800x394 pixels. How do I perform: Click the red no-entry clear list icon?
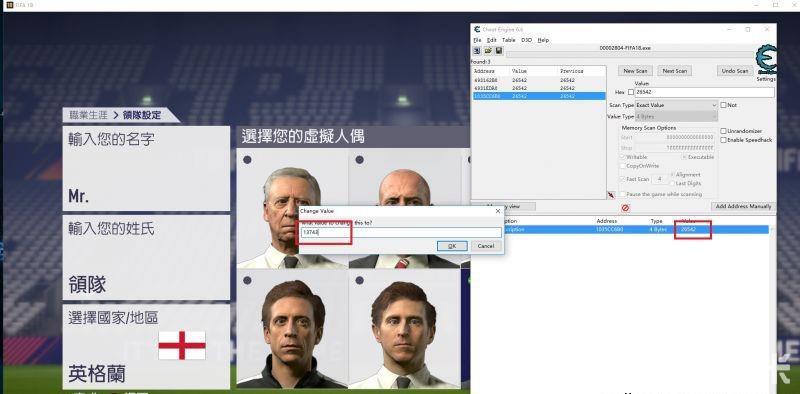pyautogui.click(x=626, y=208)
